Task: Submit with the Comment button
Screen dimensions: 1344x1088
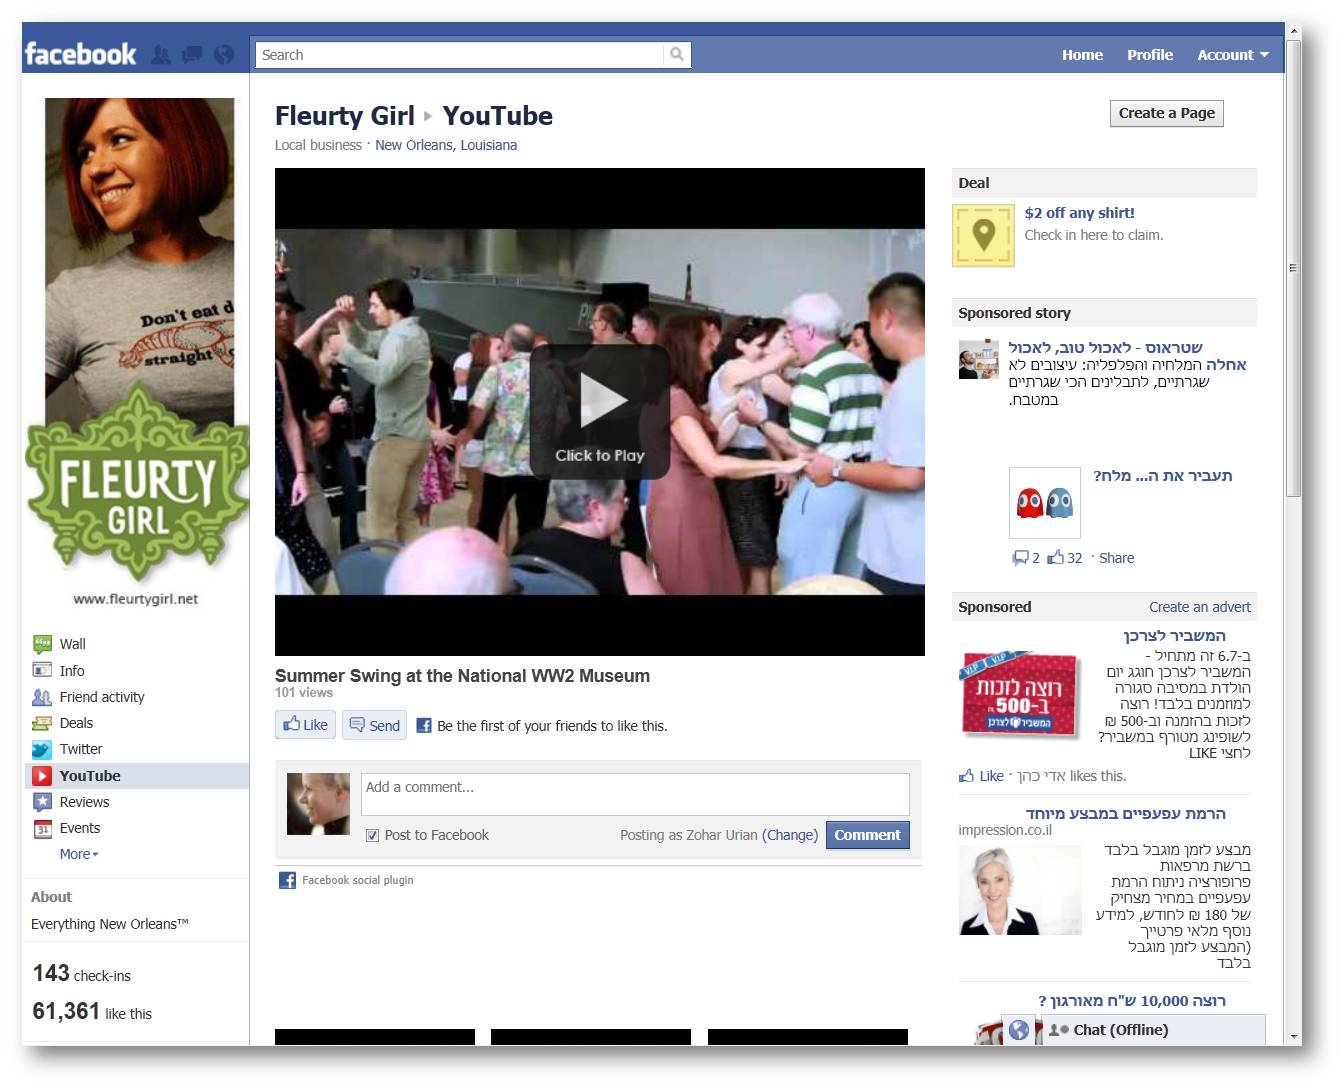Action: click(868, 835)
